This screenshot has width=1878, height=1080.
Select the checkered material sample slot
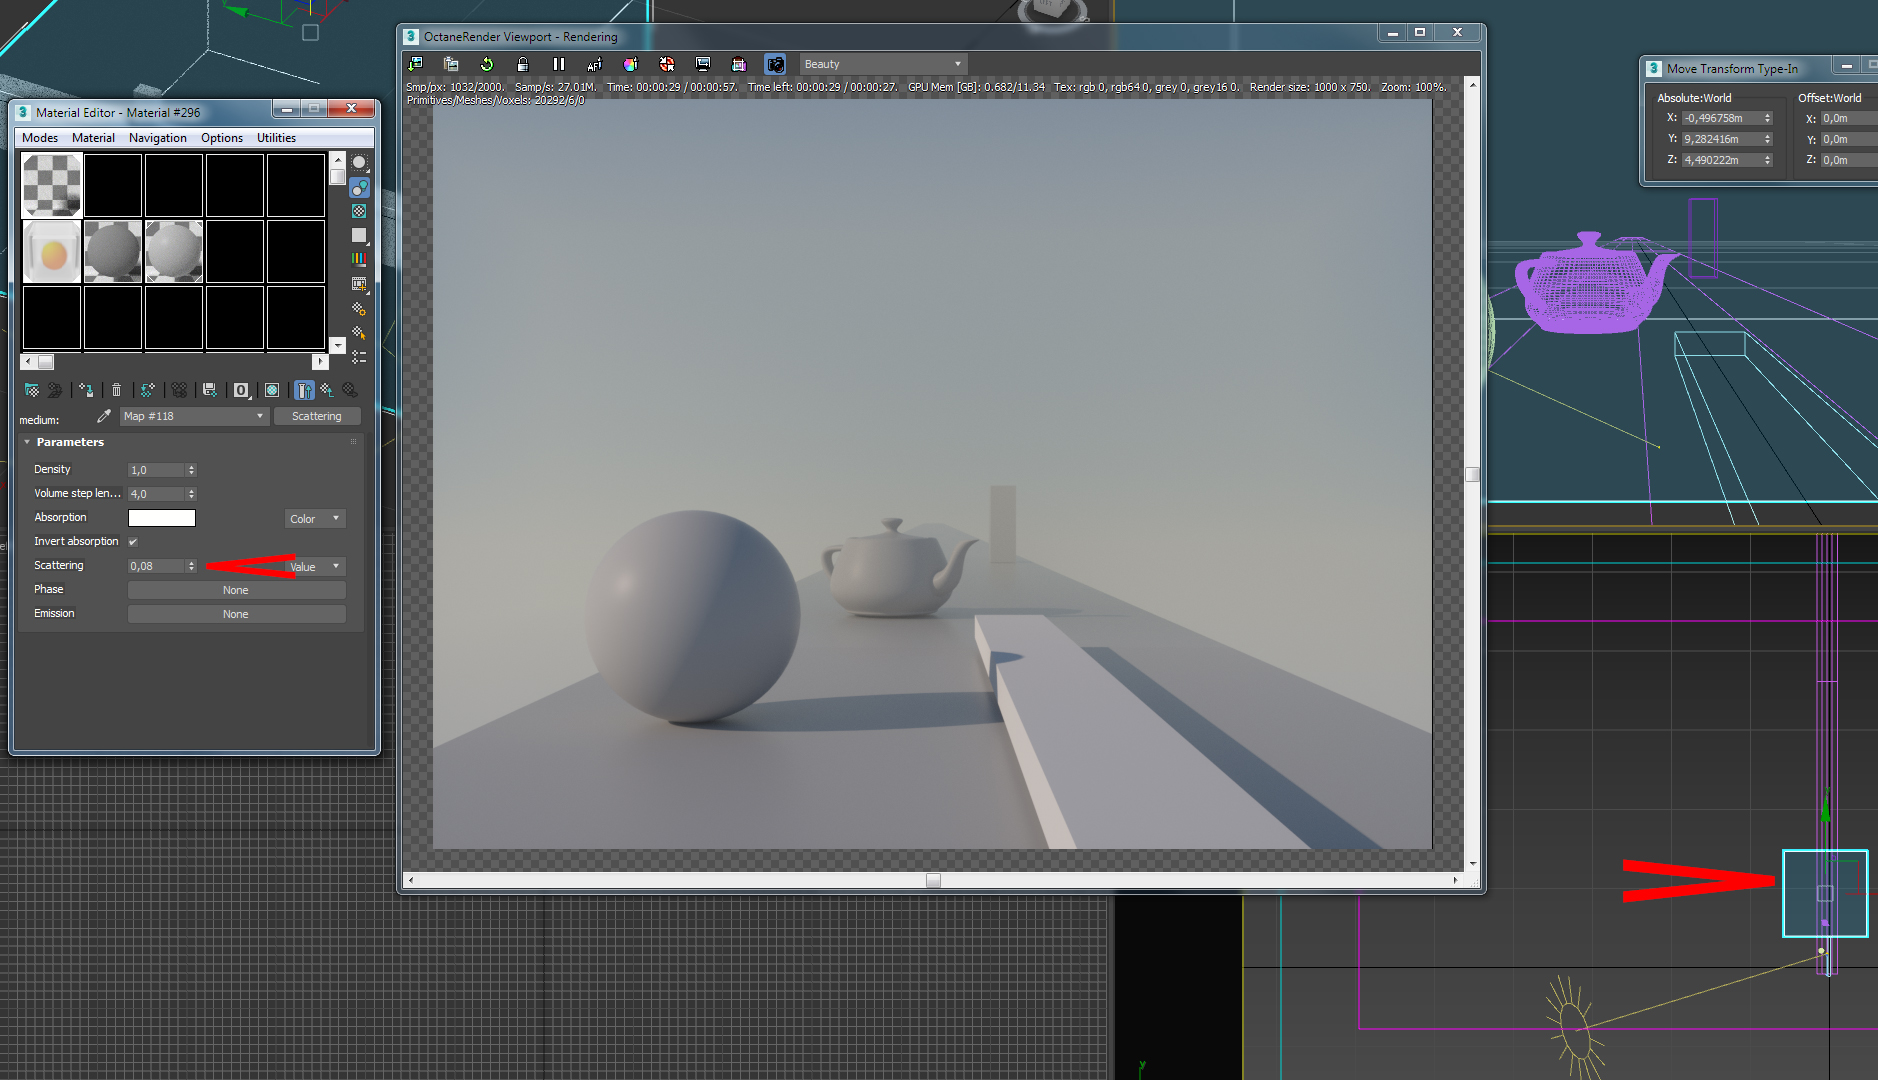(52, 185)
